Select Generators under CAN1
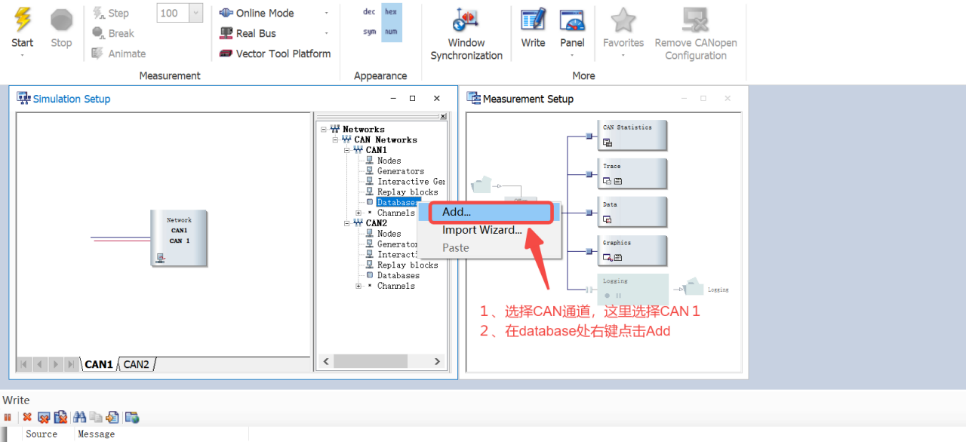The image size is (966, 442). tap(400, 171)
